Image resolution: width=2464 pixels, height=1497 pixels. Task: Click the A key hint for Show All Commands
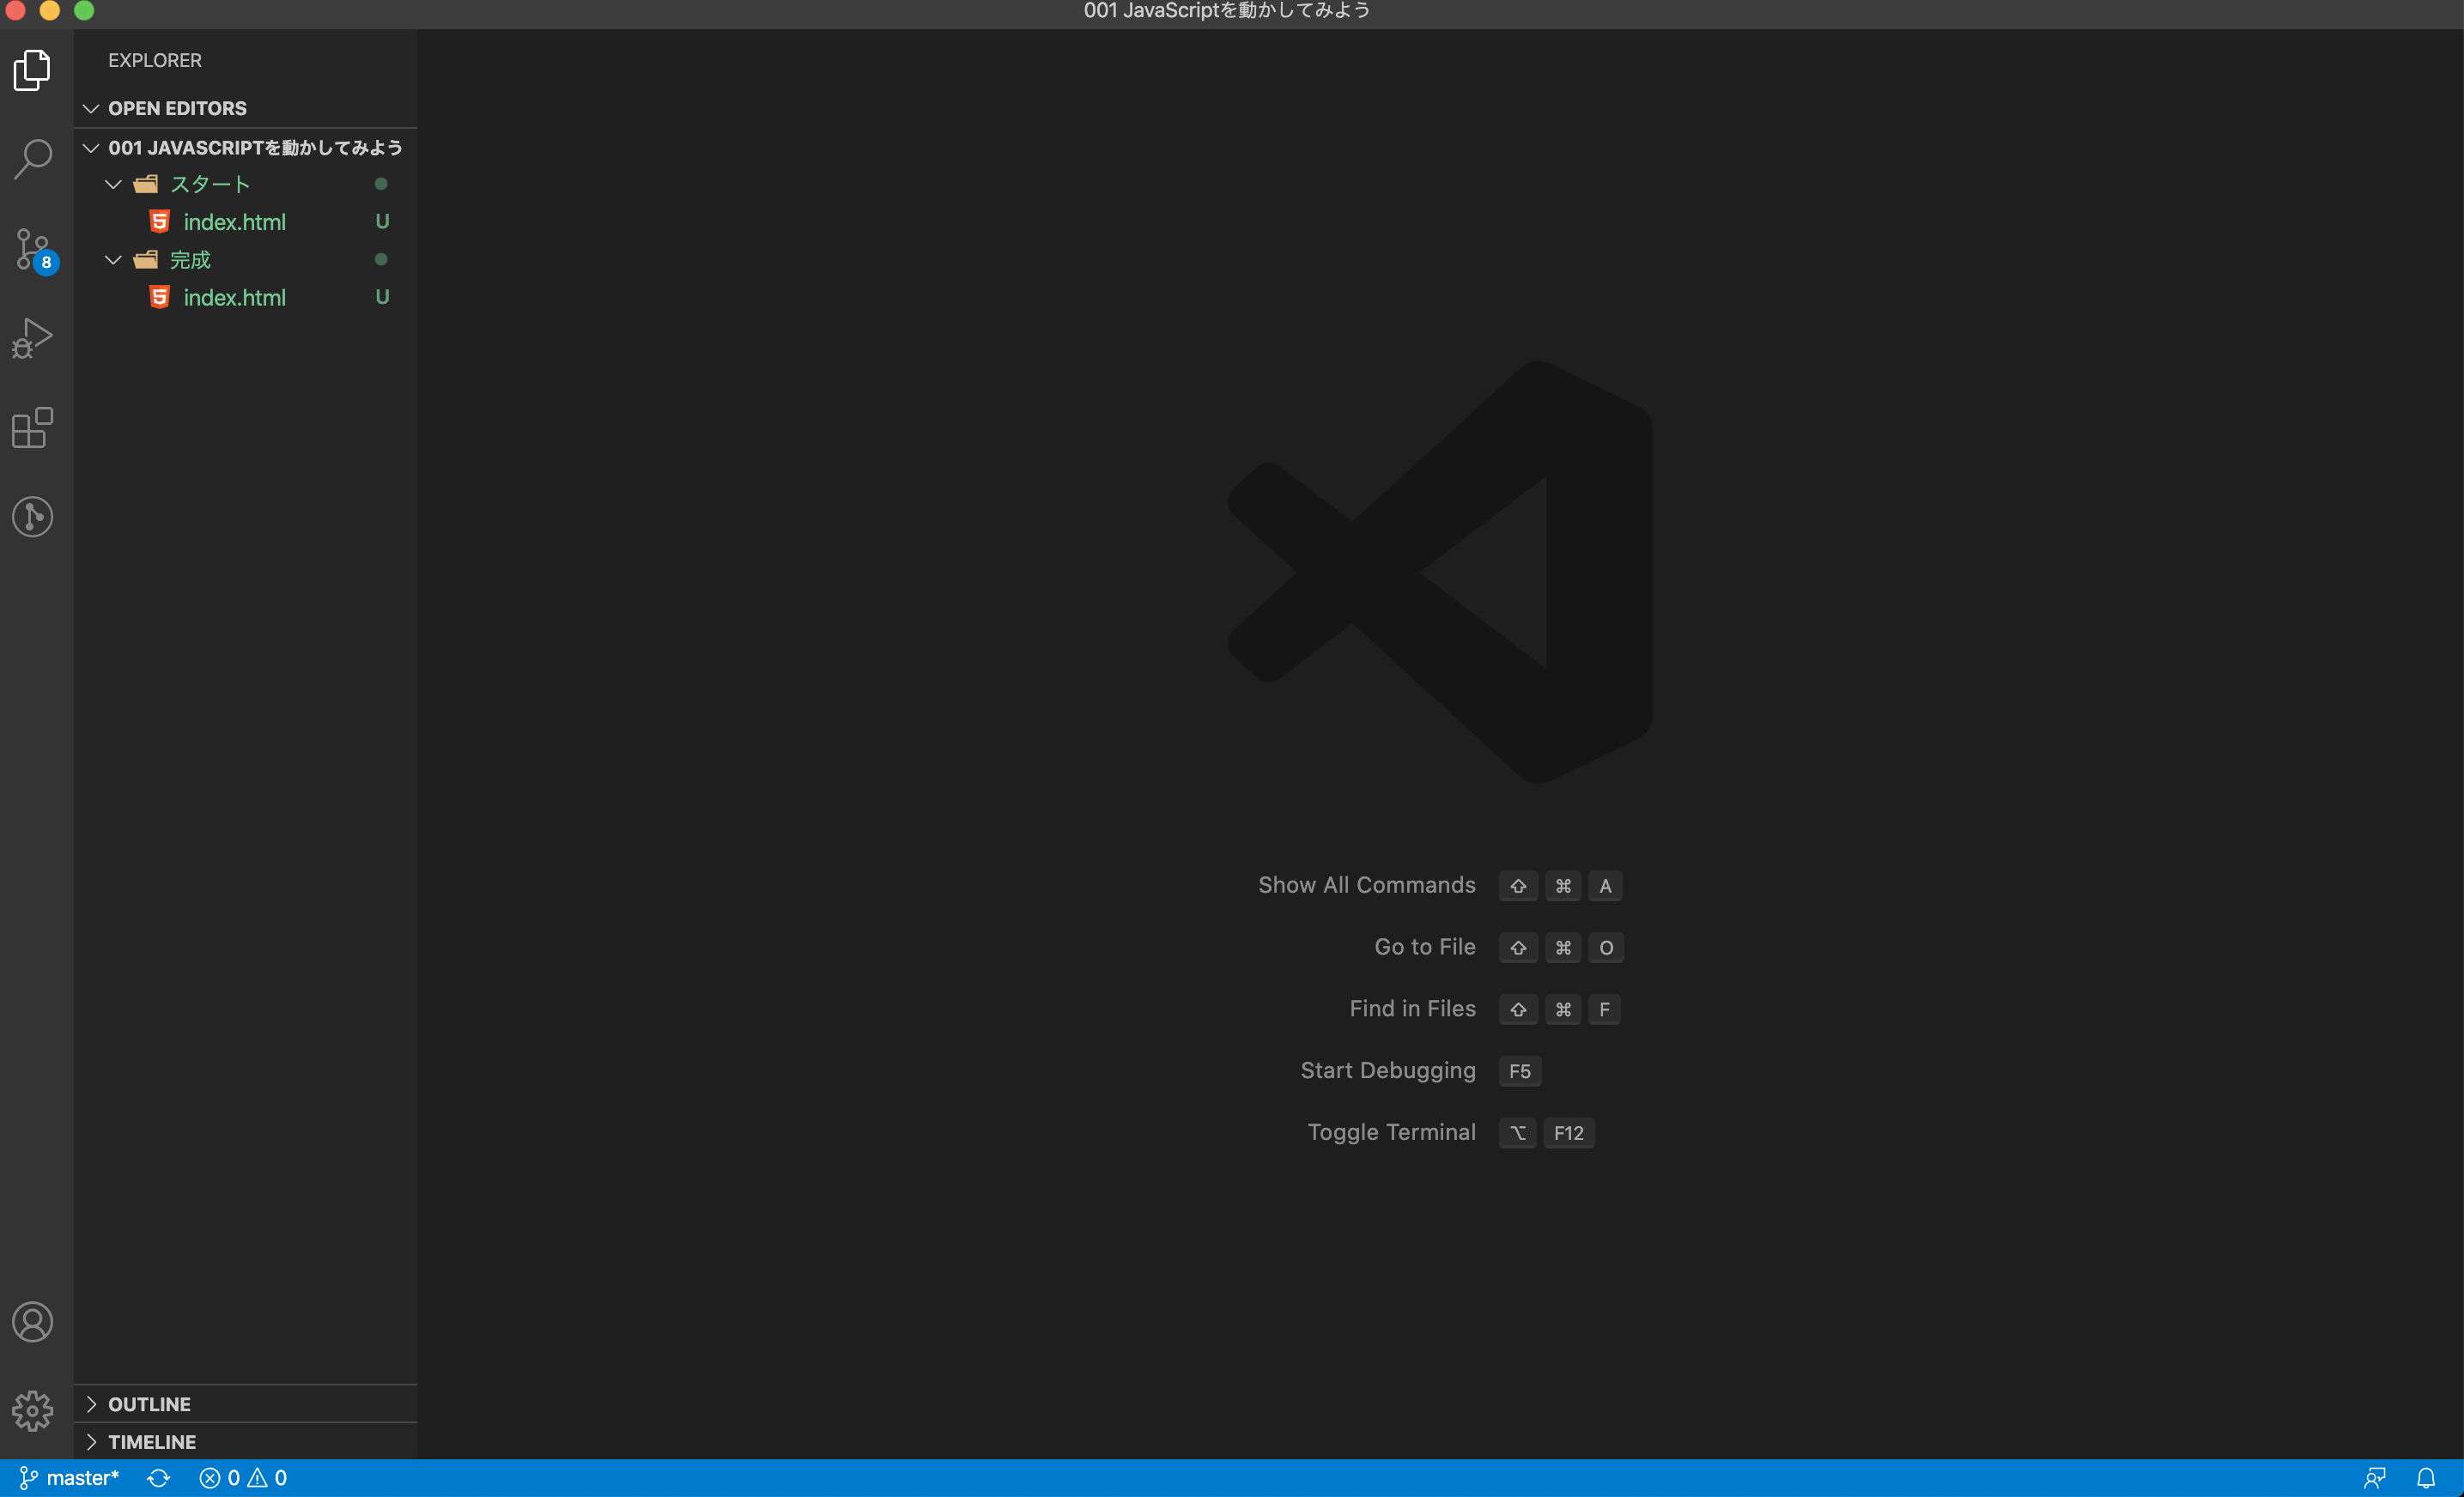pos(1605,886)
